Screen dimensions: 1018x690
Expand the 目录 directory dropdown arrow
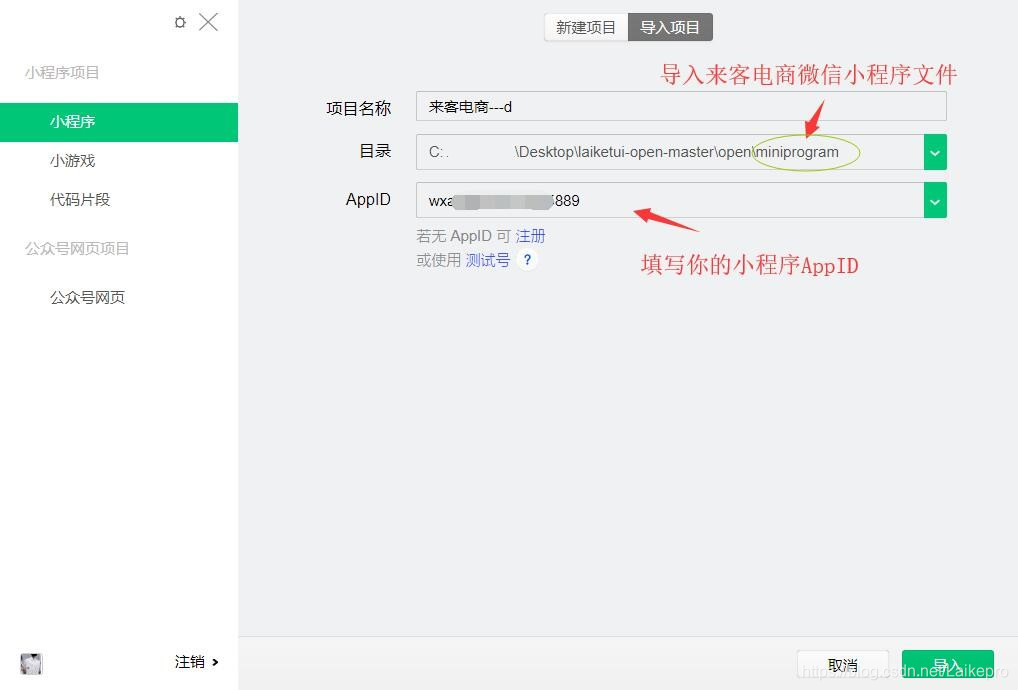[x=934, y=152]
